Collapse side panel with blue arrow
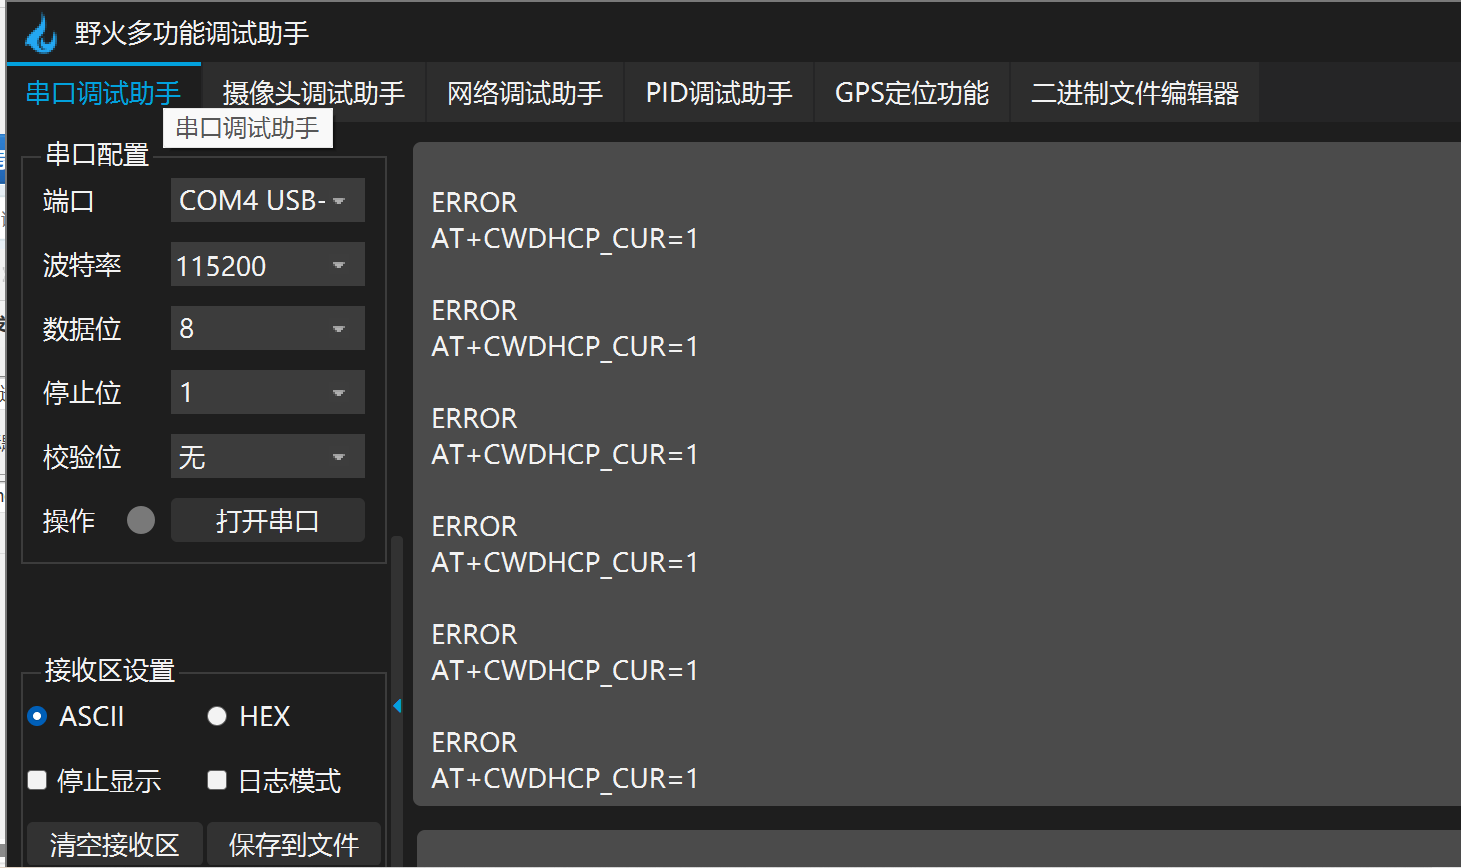1461x868 pixels. tap(397, 706)
